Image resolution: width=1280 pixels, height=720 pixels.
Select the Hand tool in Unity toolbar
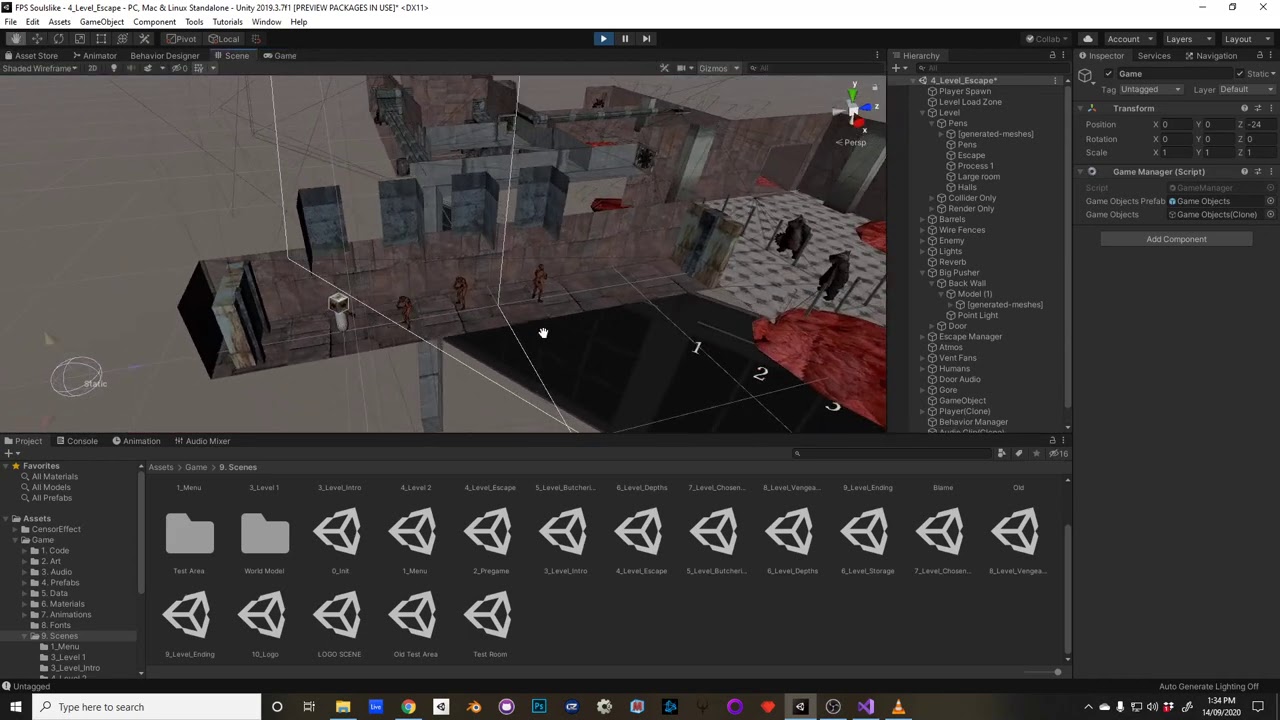15,39
